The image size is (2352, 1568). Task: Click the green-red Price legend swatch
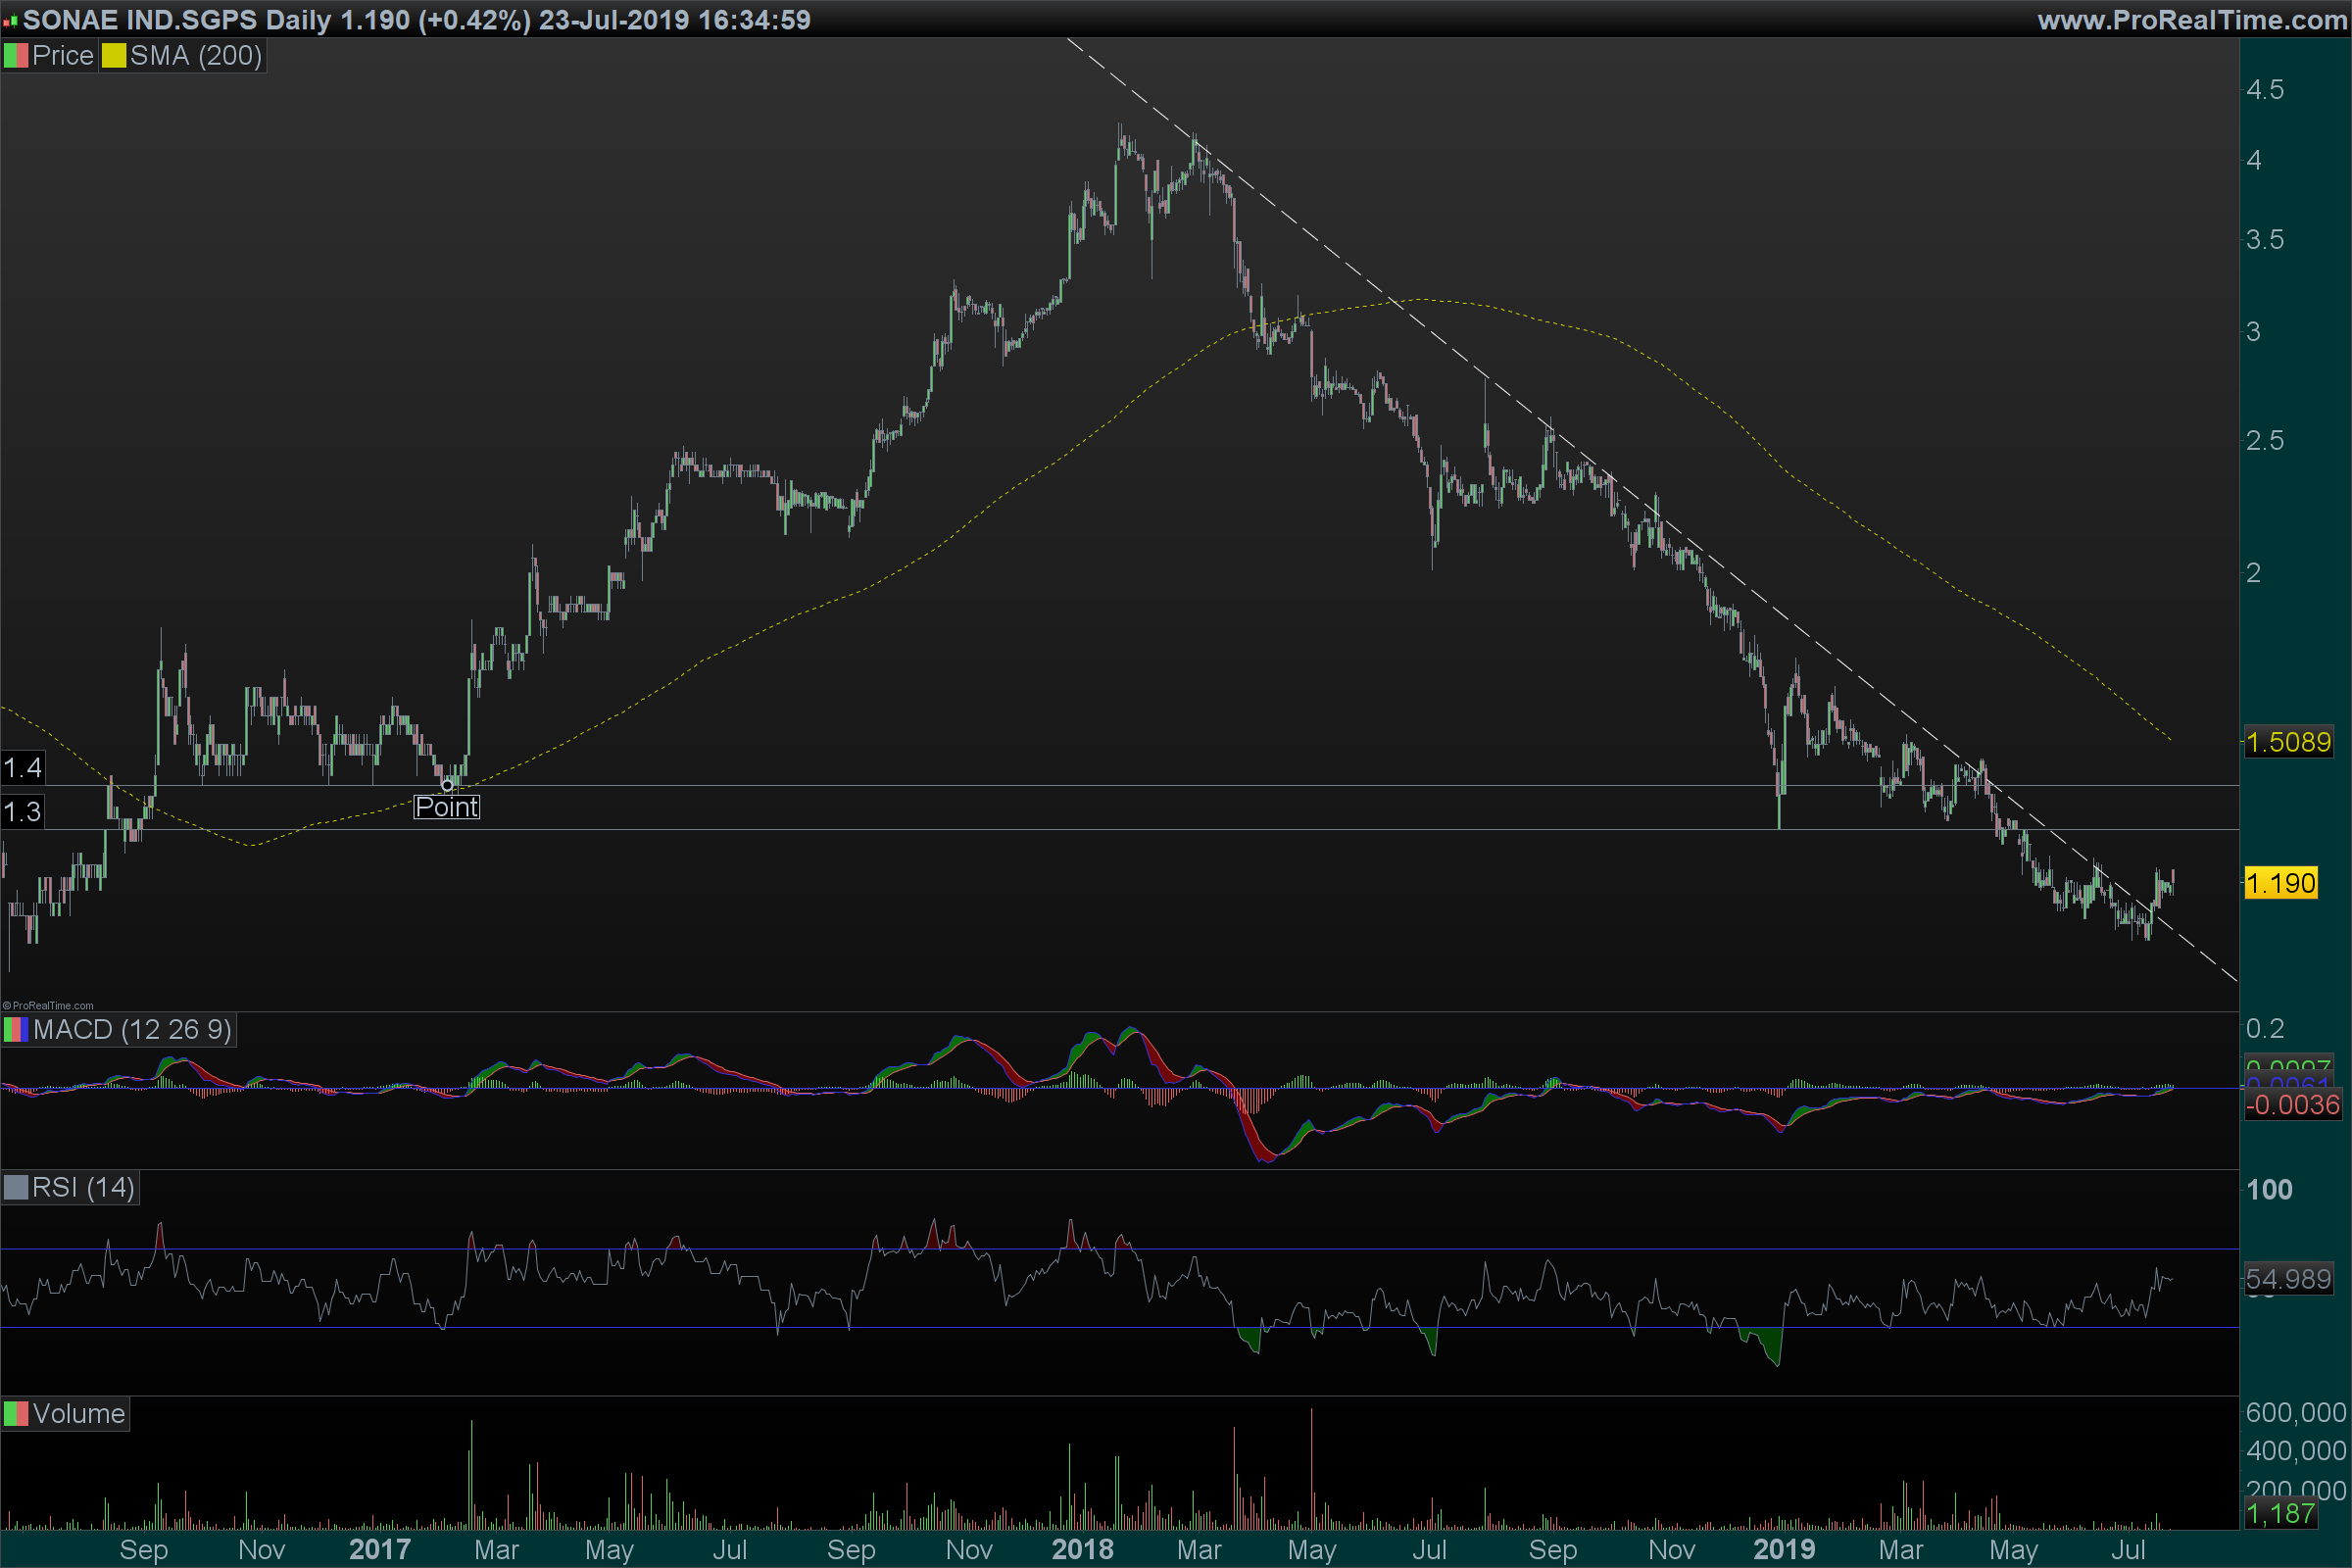pos(15,56)
